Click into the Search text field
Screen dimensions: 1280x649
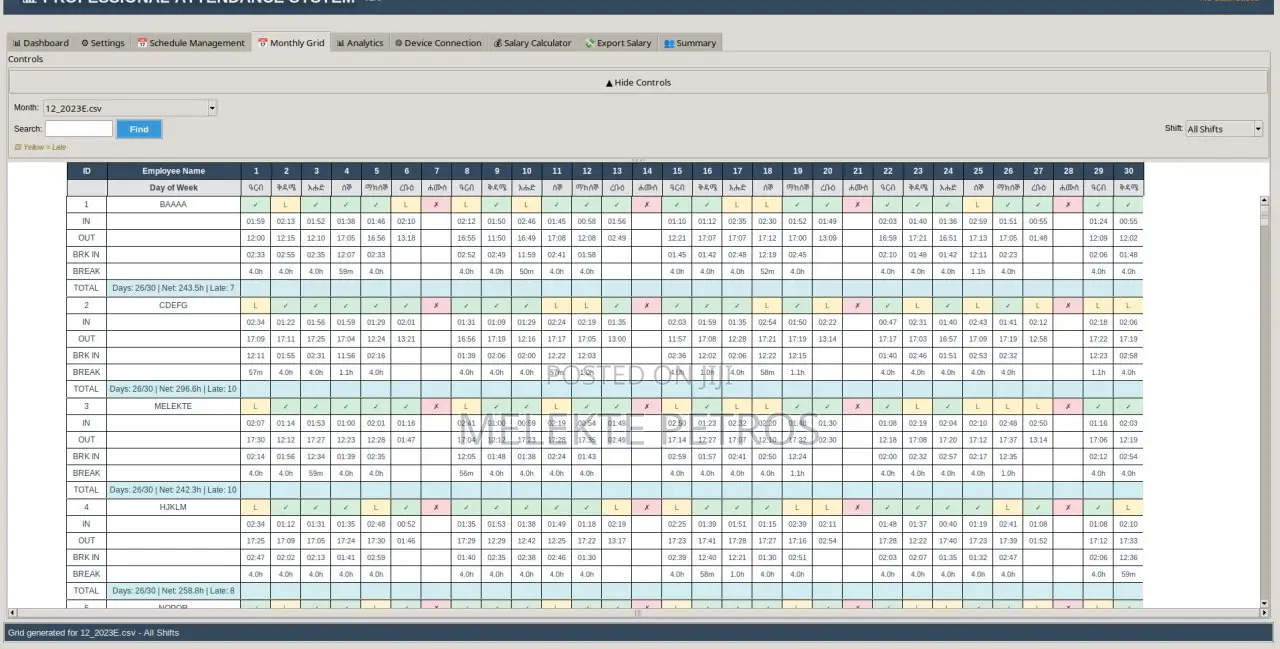pyautogui.click(x=79, y=129)
